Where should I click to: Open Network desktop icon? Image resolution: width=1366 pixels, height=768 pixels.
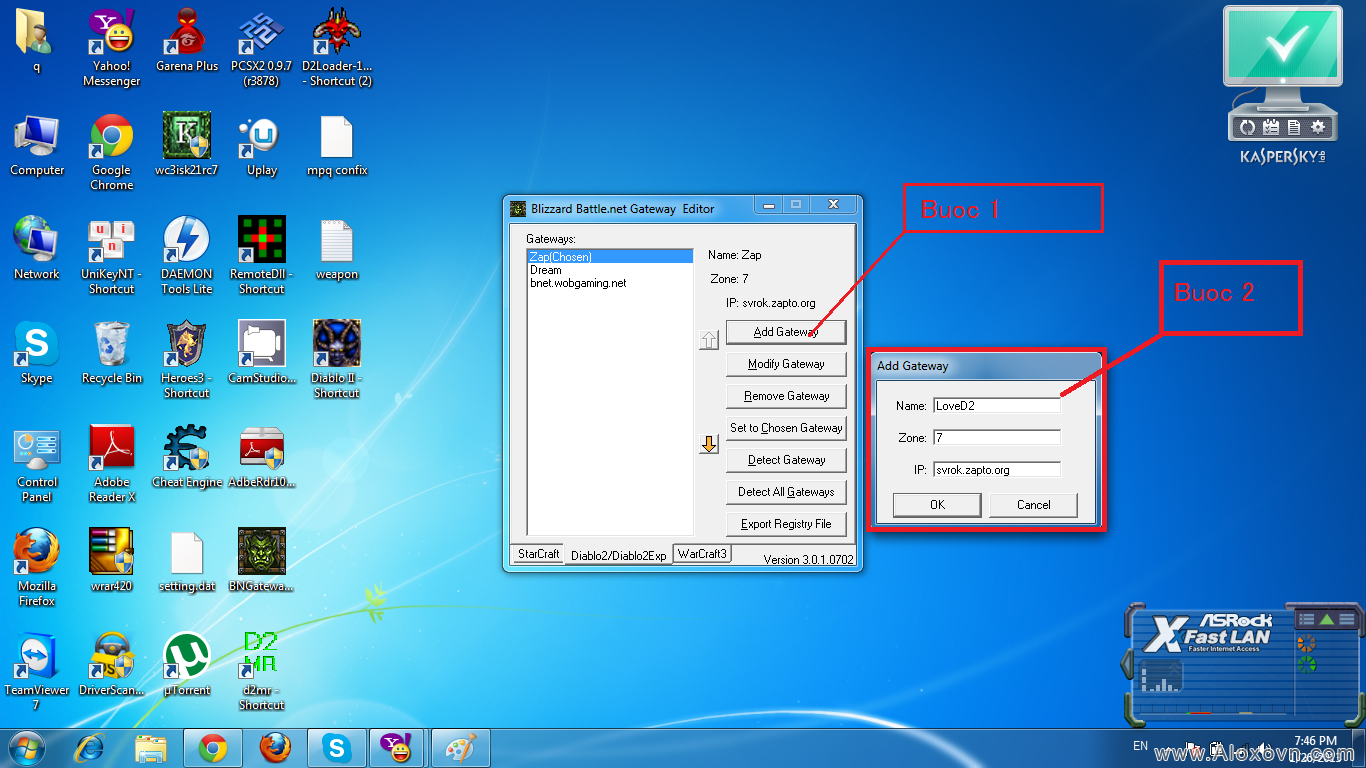tap(37, 247)
